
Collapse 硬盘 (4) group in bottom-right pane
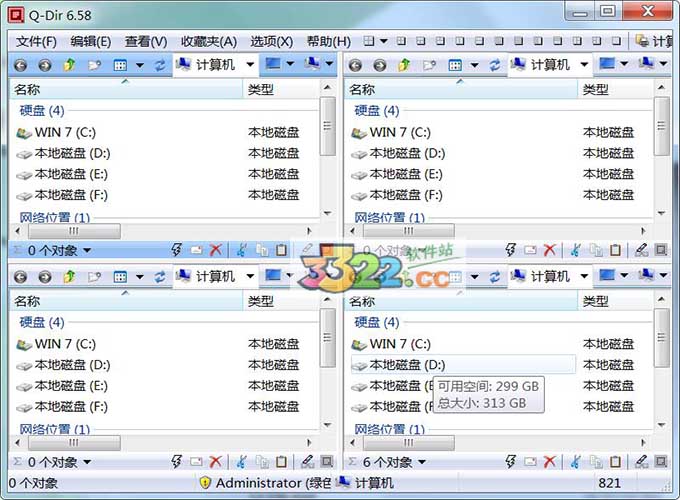tap(376, 322)
